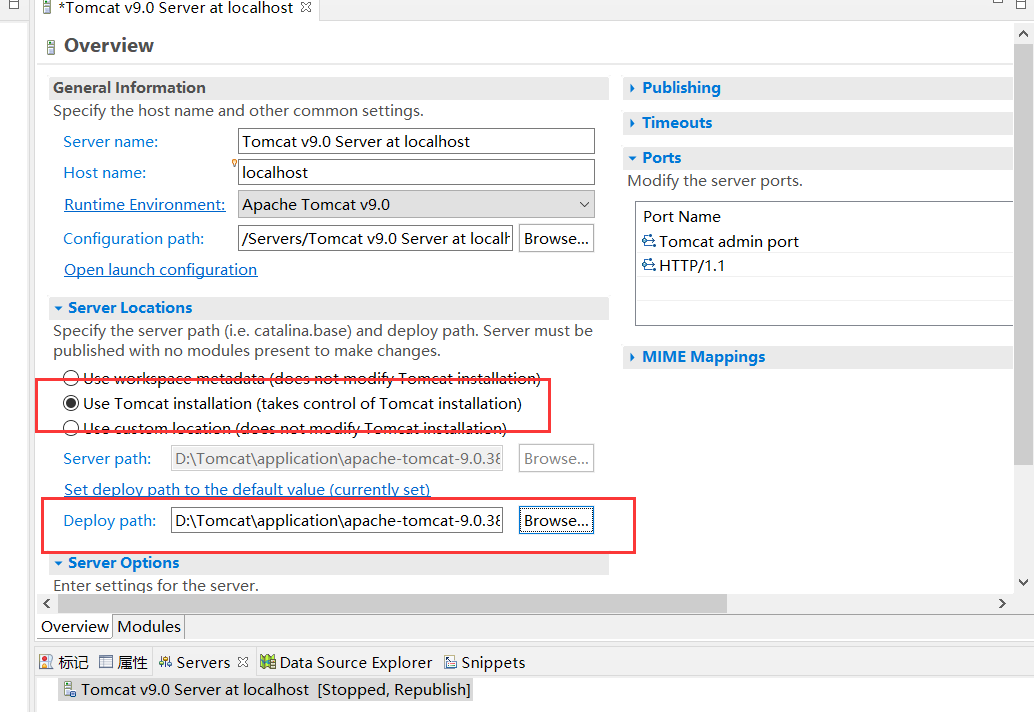Click the vertical scrollbar thumb of the editor
The height and width of the screenshot is (712, 1034).
(x=1023, y=254)
